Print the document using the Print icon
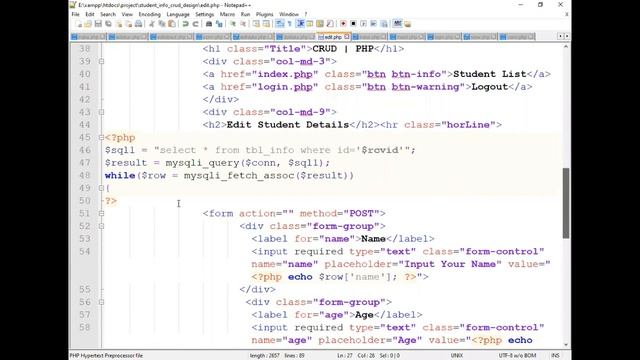Screen dimensions: 640x360 coord(138,24)
